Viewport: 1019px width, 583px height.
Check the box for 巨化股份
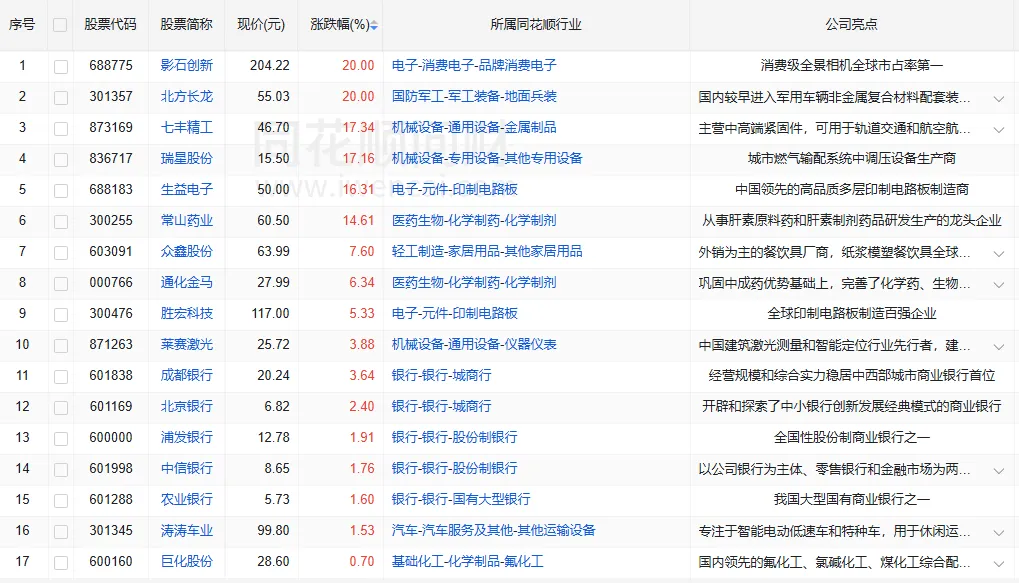[61, 563]
